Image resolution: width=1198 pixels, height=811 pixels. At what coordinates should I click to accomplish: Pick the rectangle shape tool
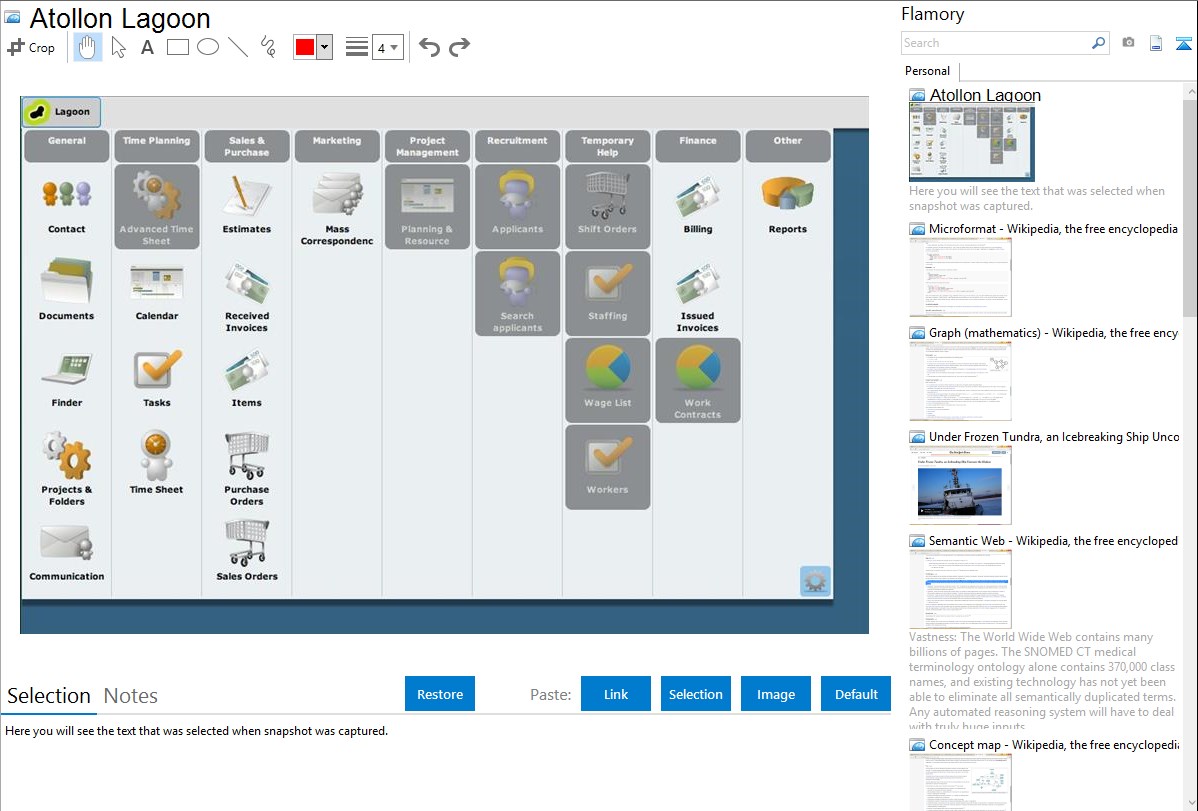click(178, 47)
